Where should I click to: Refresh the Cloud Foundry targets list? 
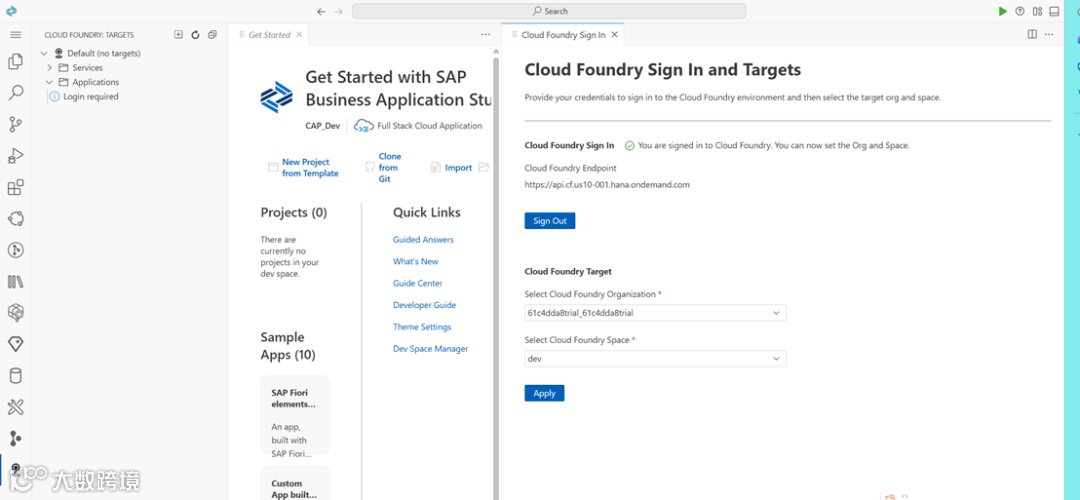click(x=195, y=35)
